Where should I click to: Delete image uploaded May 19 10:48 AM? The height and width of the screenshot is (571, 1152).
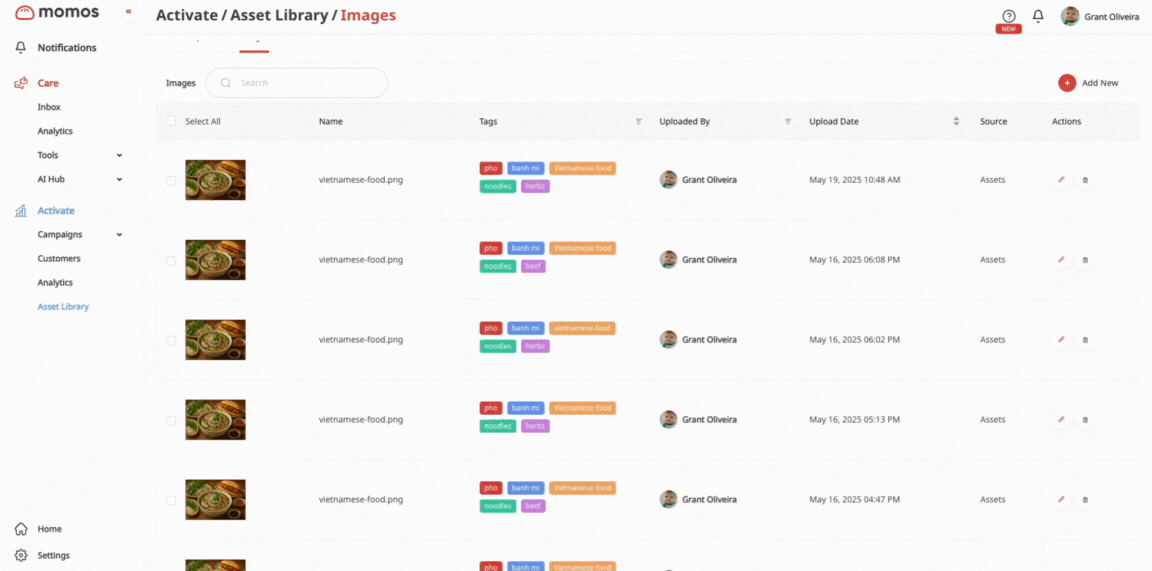click(x=1085, y=180)
